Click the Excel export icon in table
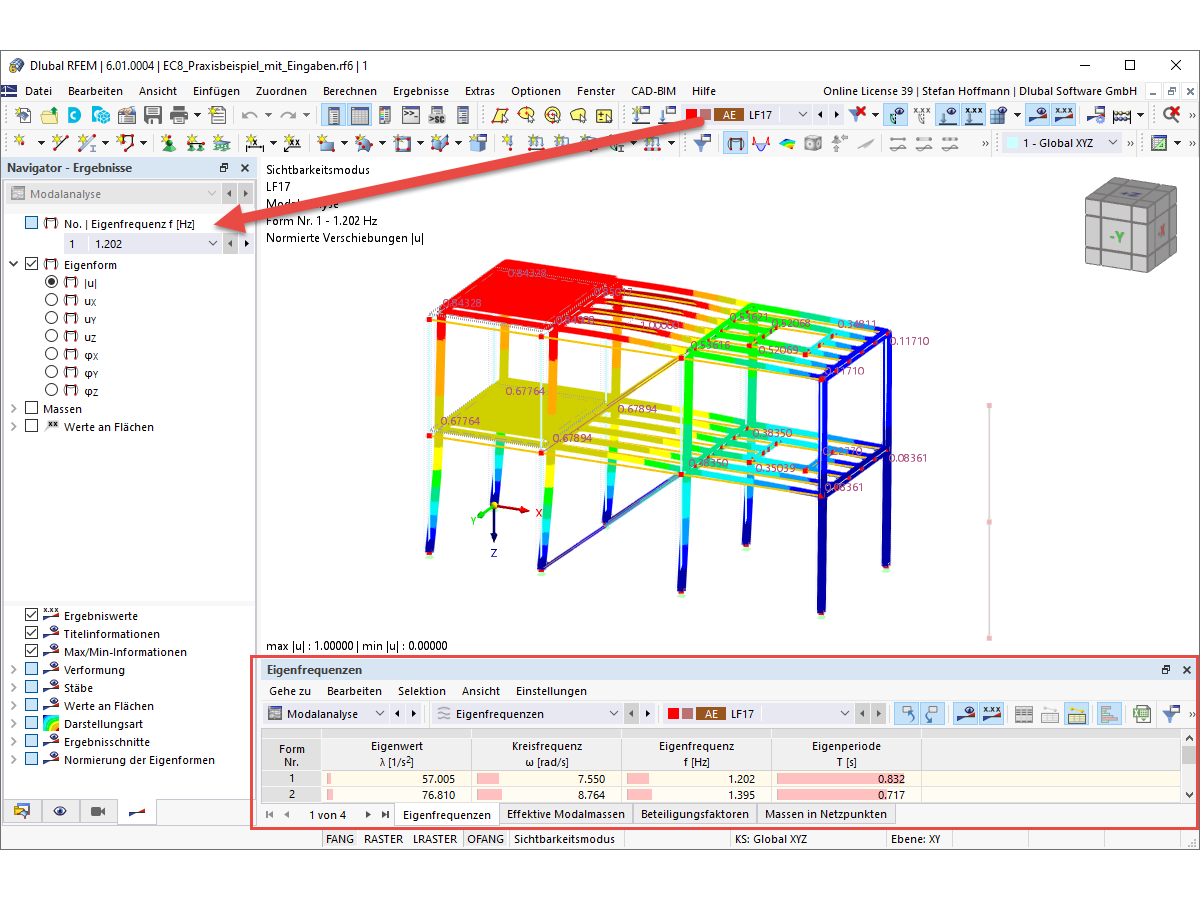1200x900 pixels. pyautogui.click(x=1141, y=714)
